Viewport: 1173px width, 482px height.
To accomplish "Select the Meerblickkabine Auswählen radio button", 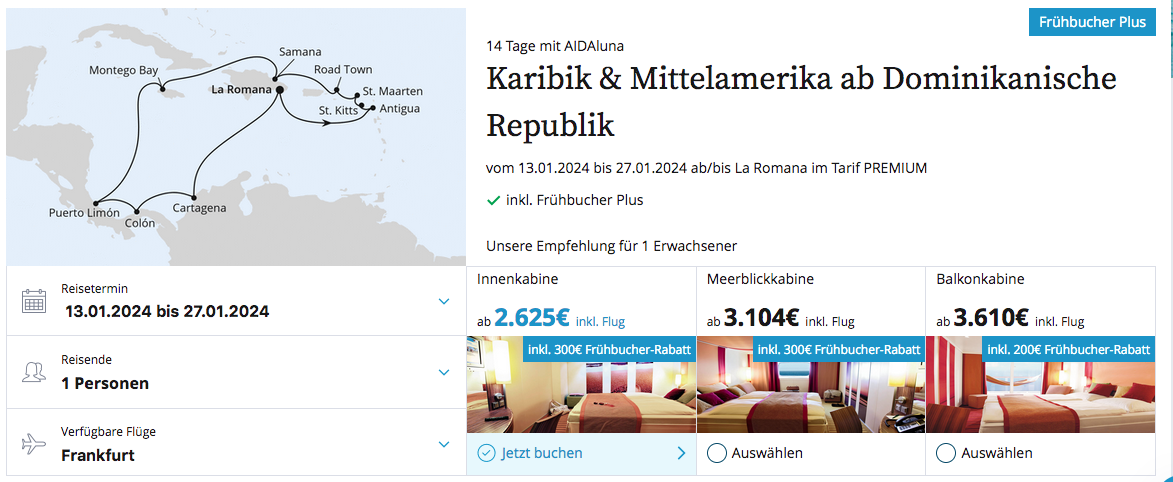I will pos(716,453).
